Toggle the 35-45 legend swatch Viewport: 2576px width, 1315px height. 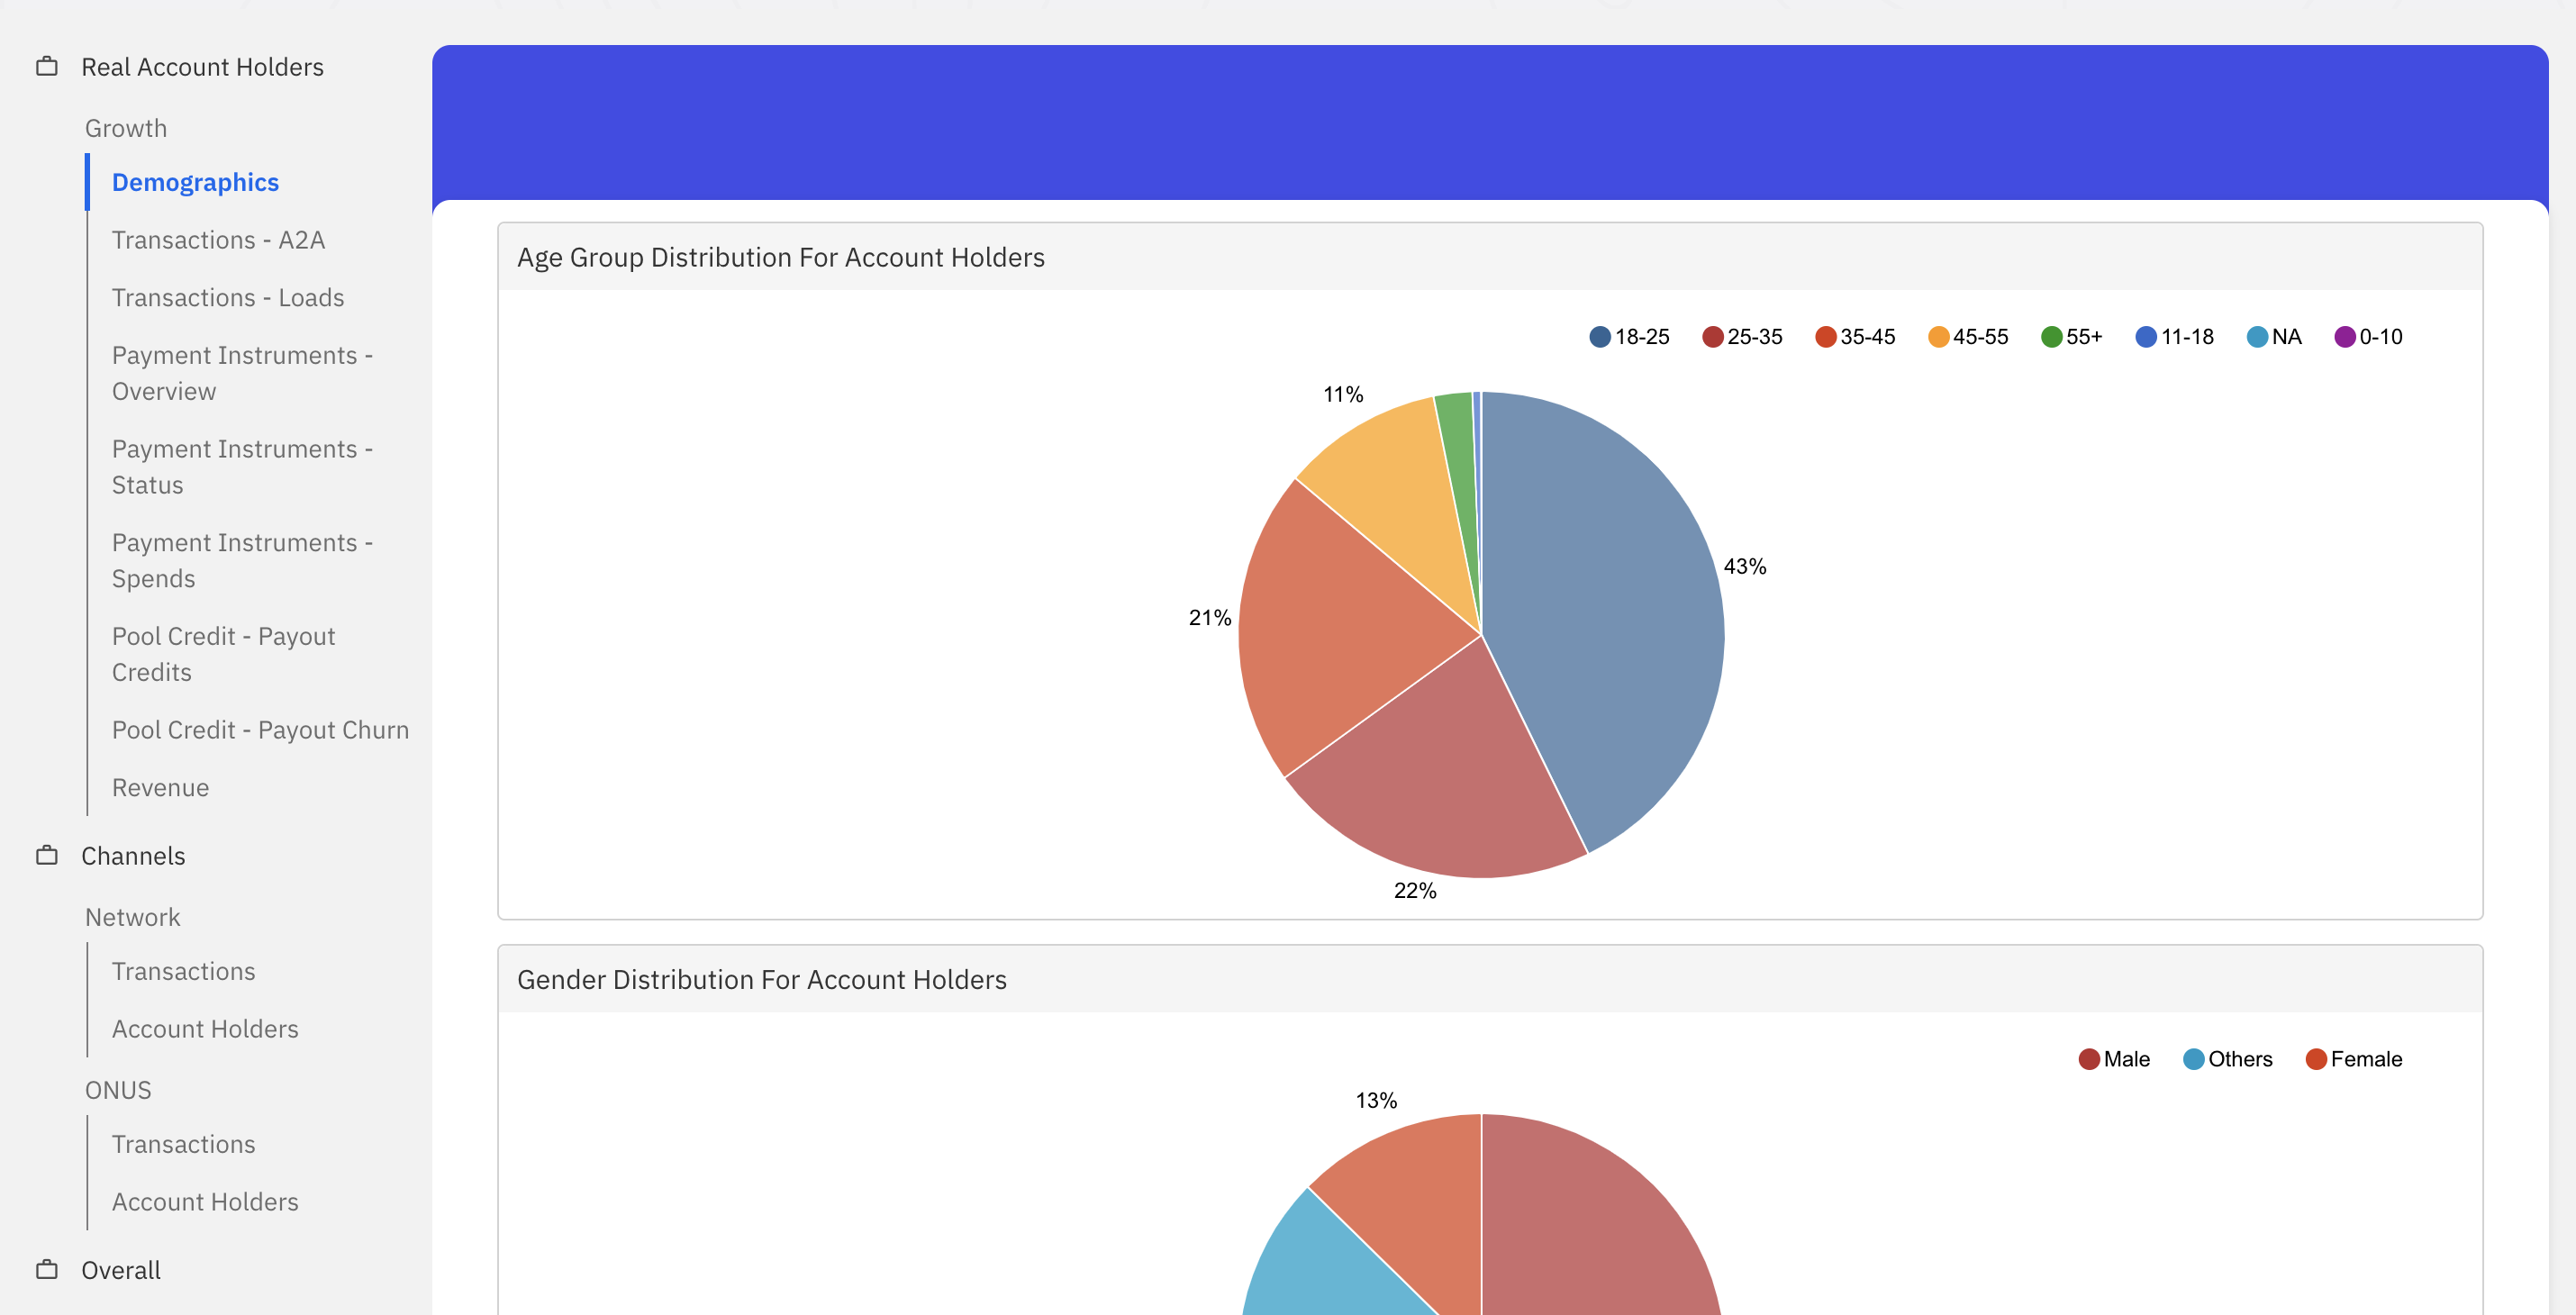coord(1826,337)
